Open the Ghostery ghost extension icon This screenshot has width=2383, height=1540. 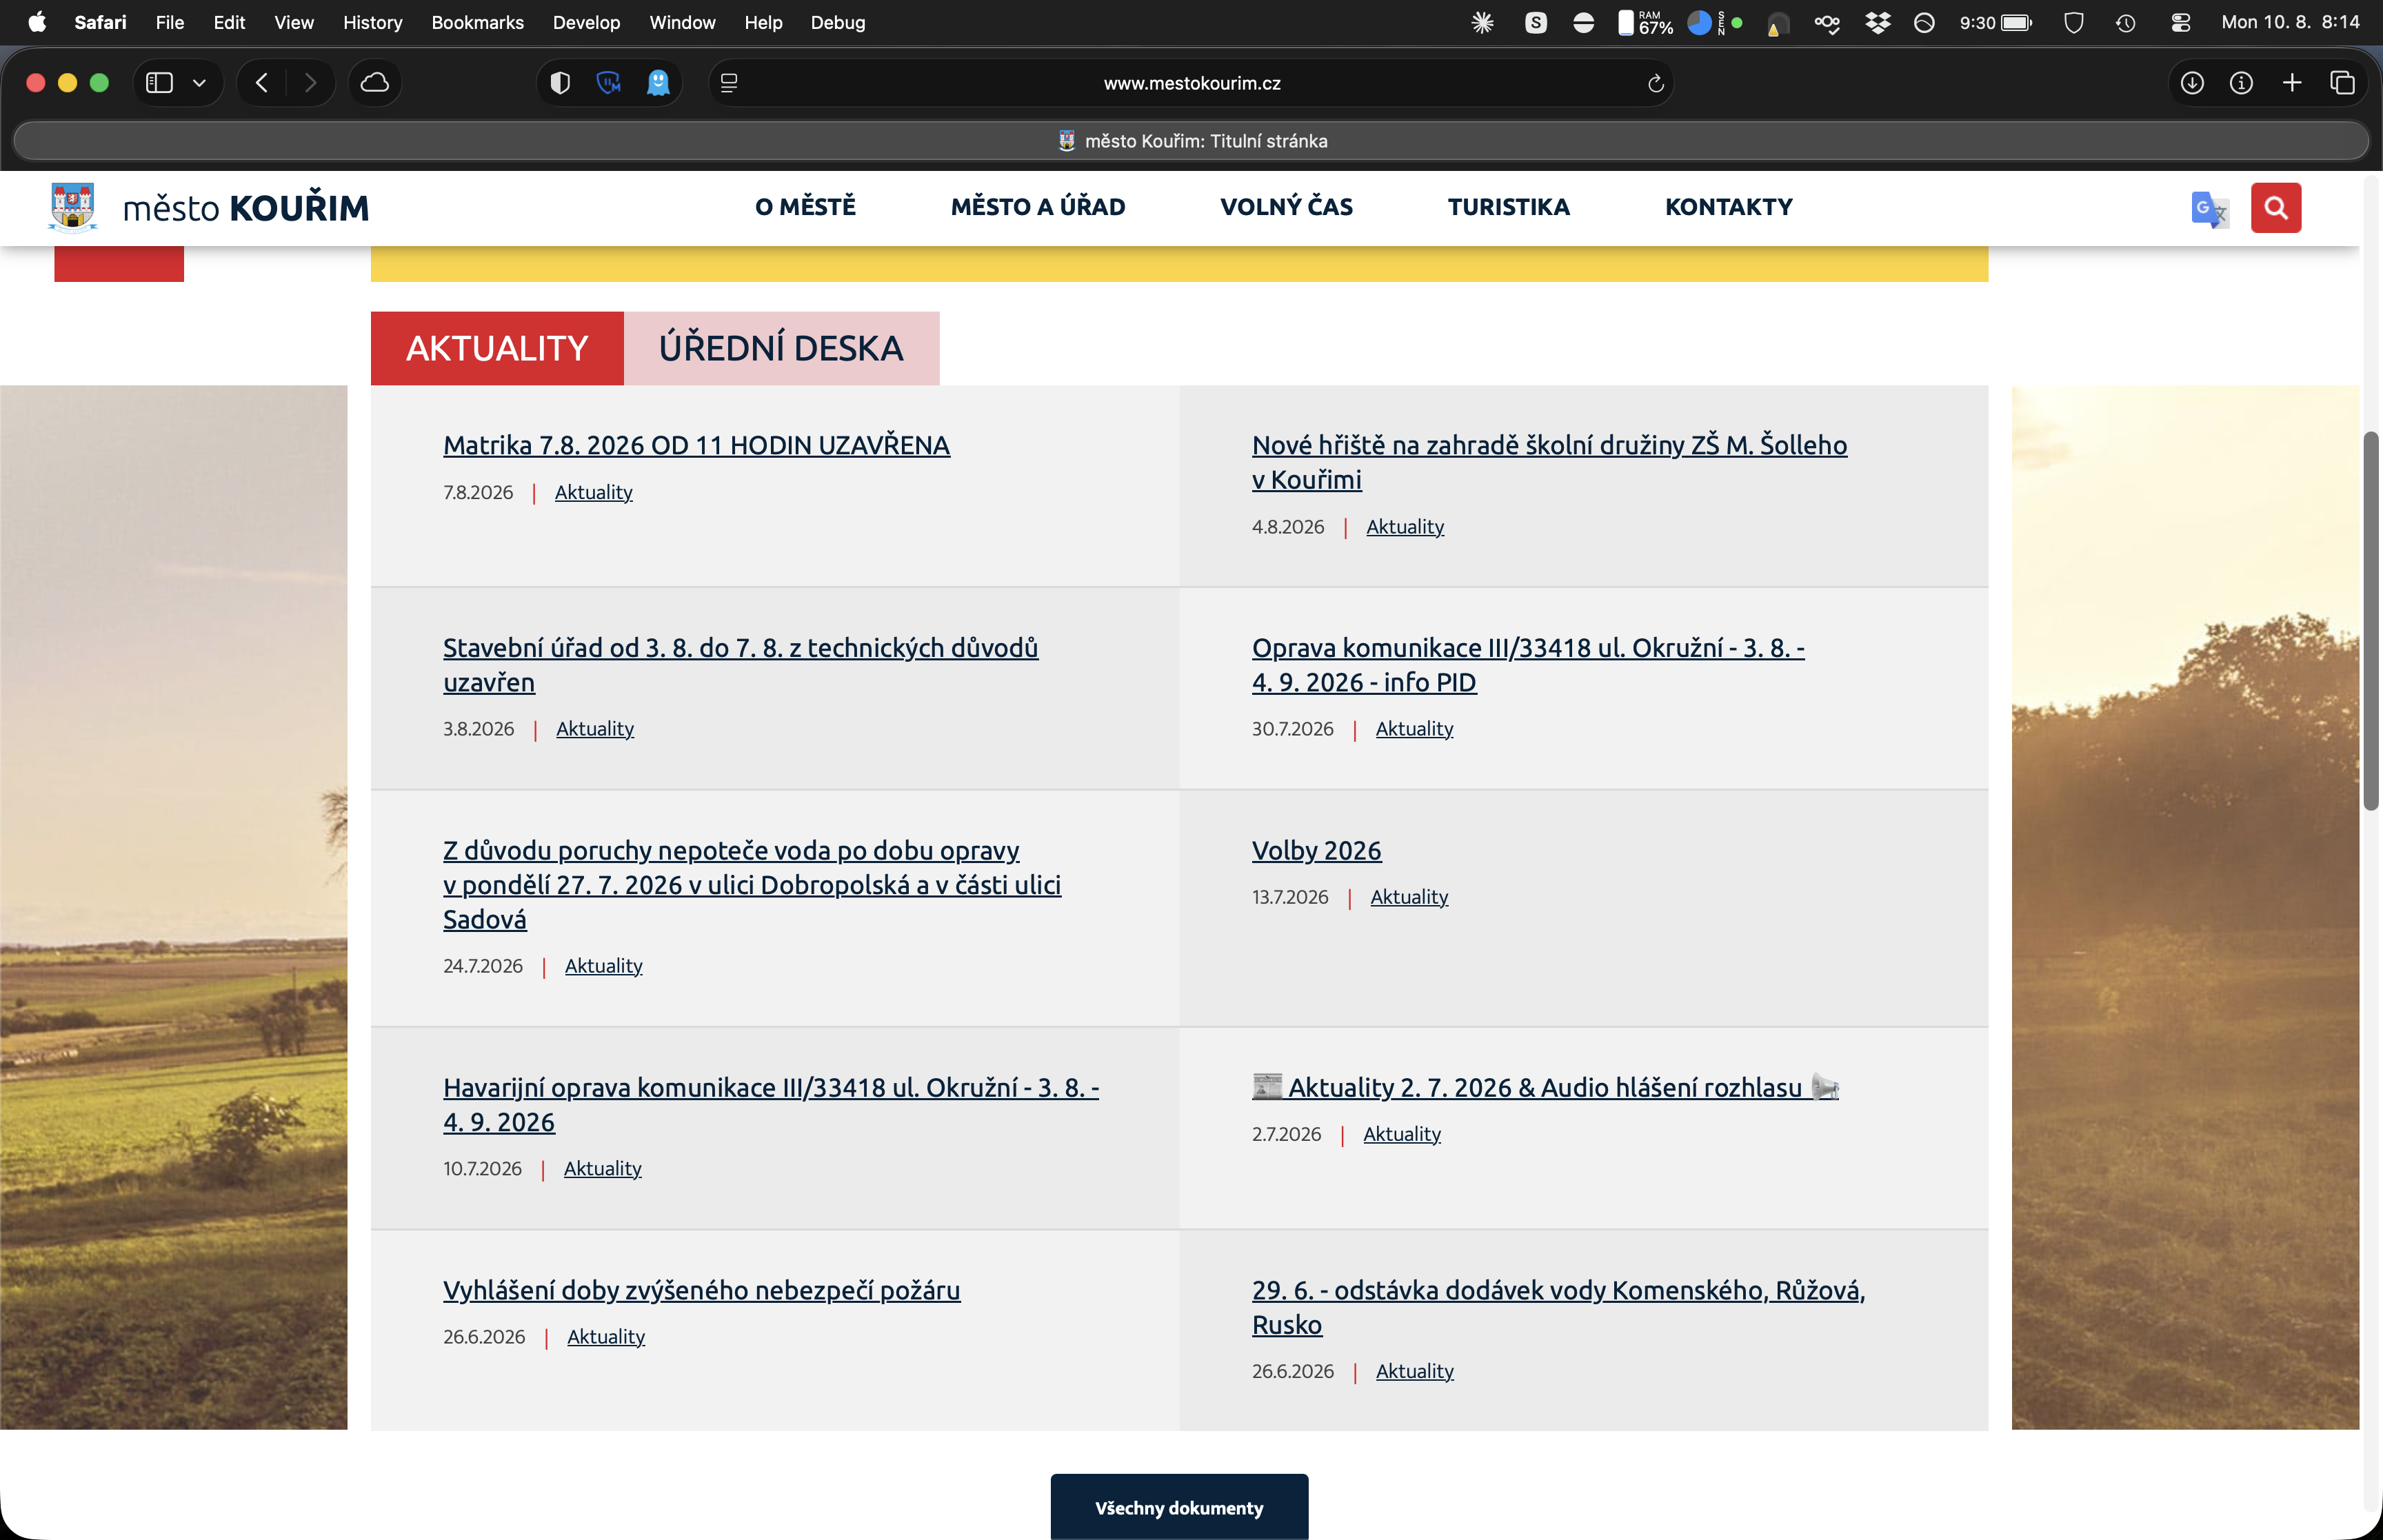click(658, 83)
